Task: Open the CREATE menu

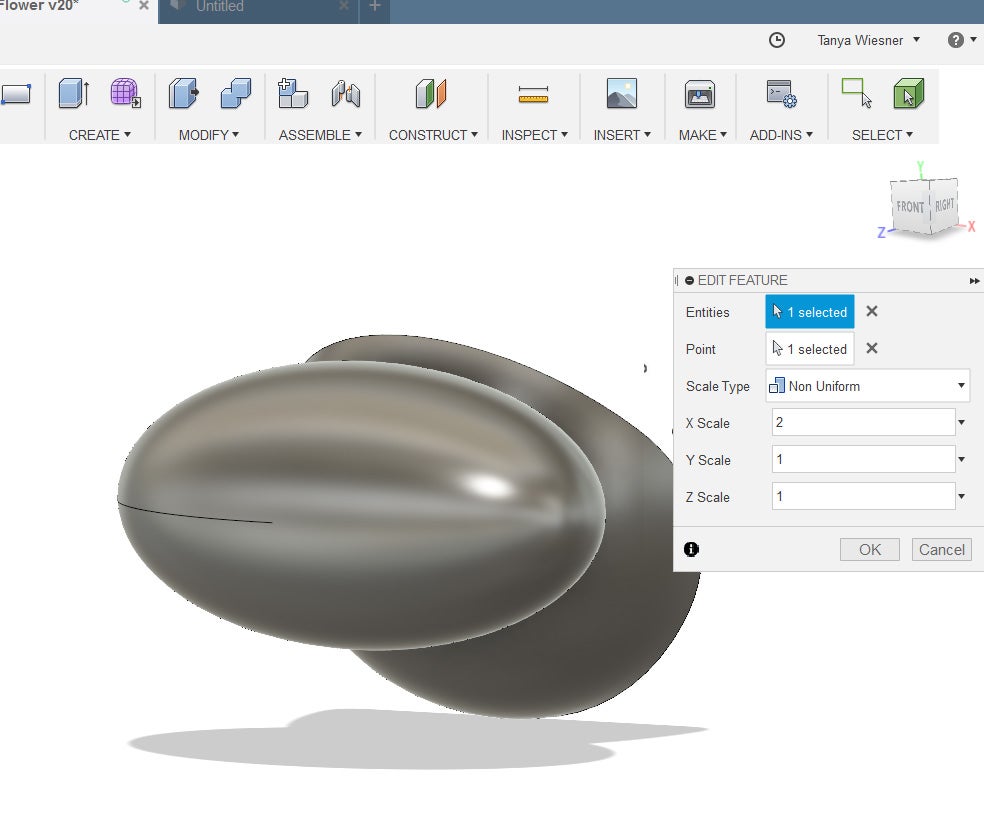Action: (x=99, y=135)
